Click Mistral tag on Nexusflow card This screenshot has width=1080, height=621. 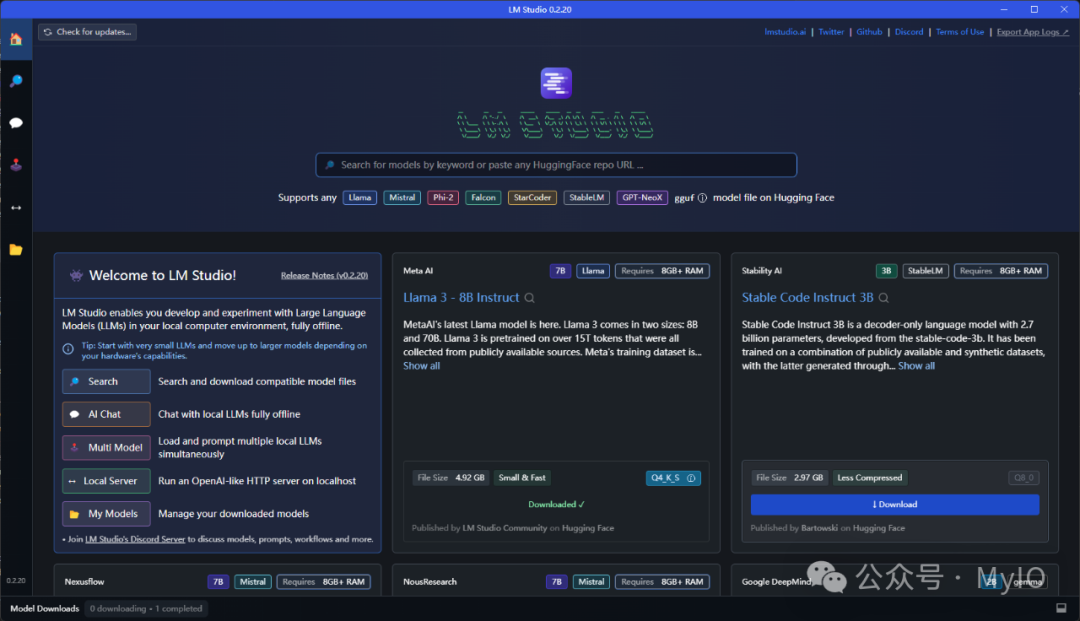point(252,582)
